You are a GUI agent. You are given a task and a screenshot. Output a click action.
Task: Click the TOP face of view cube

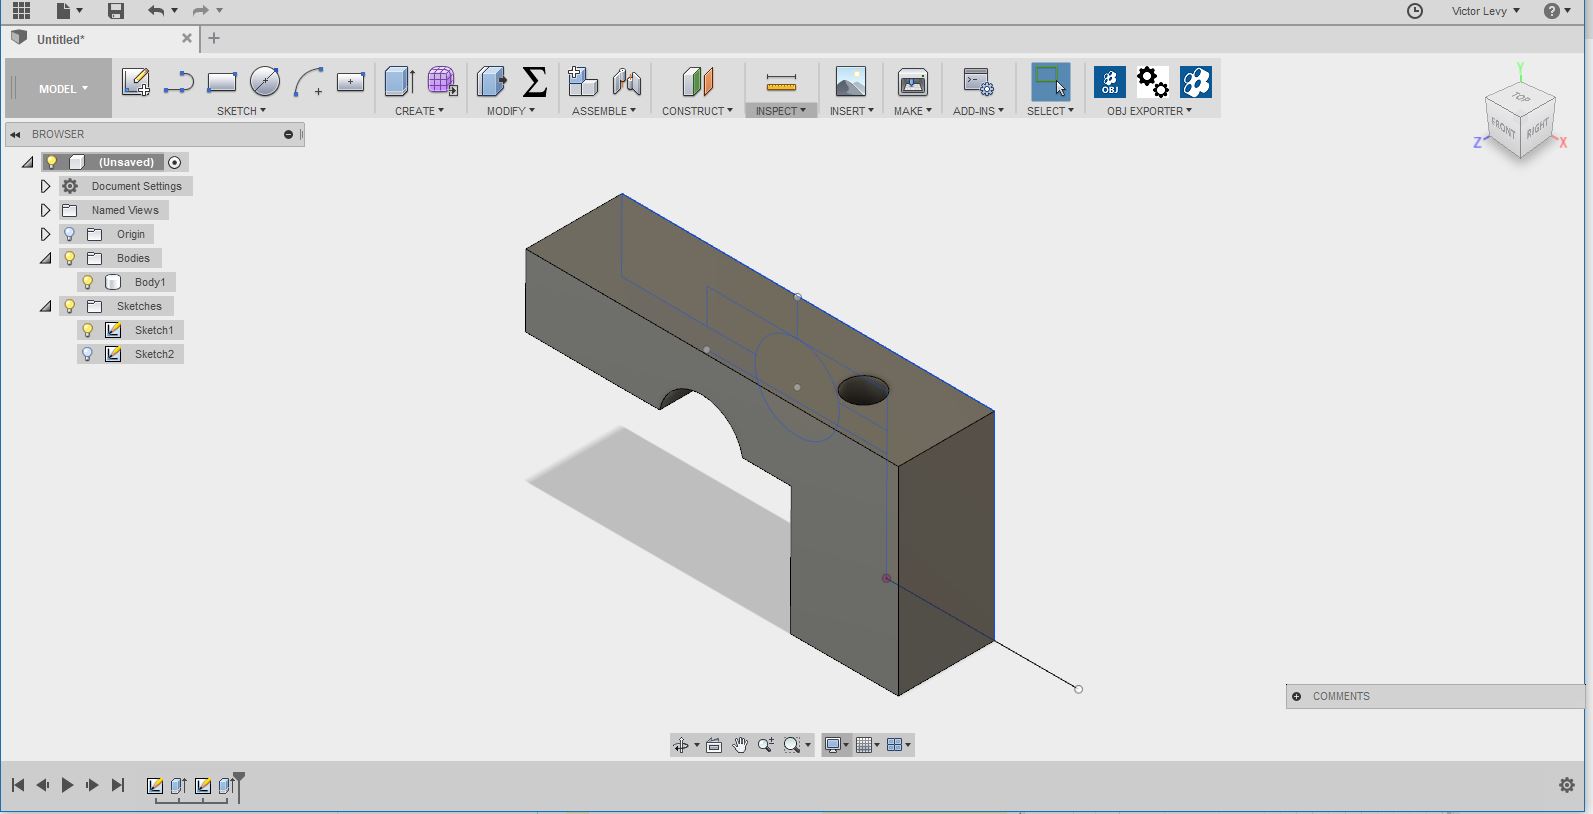point(1520,98)
